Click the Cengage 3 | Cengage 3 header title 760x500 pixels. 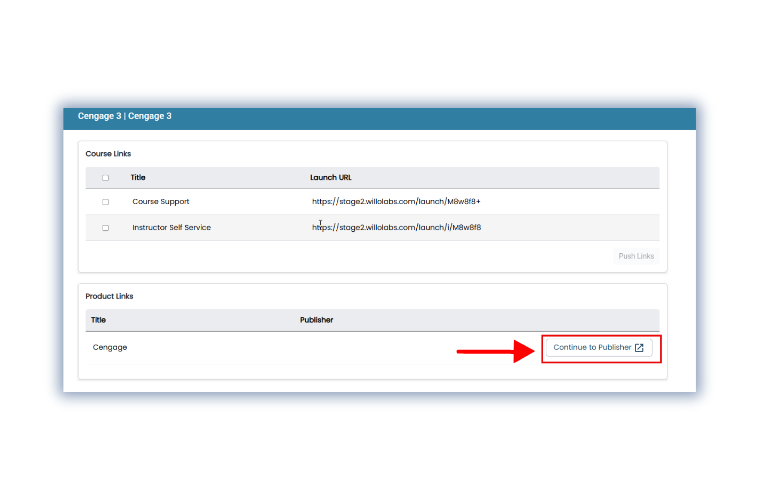pos(125,116)
